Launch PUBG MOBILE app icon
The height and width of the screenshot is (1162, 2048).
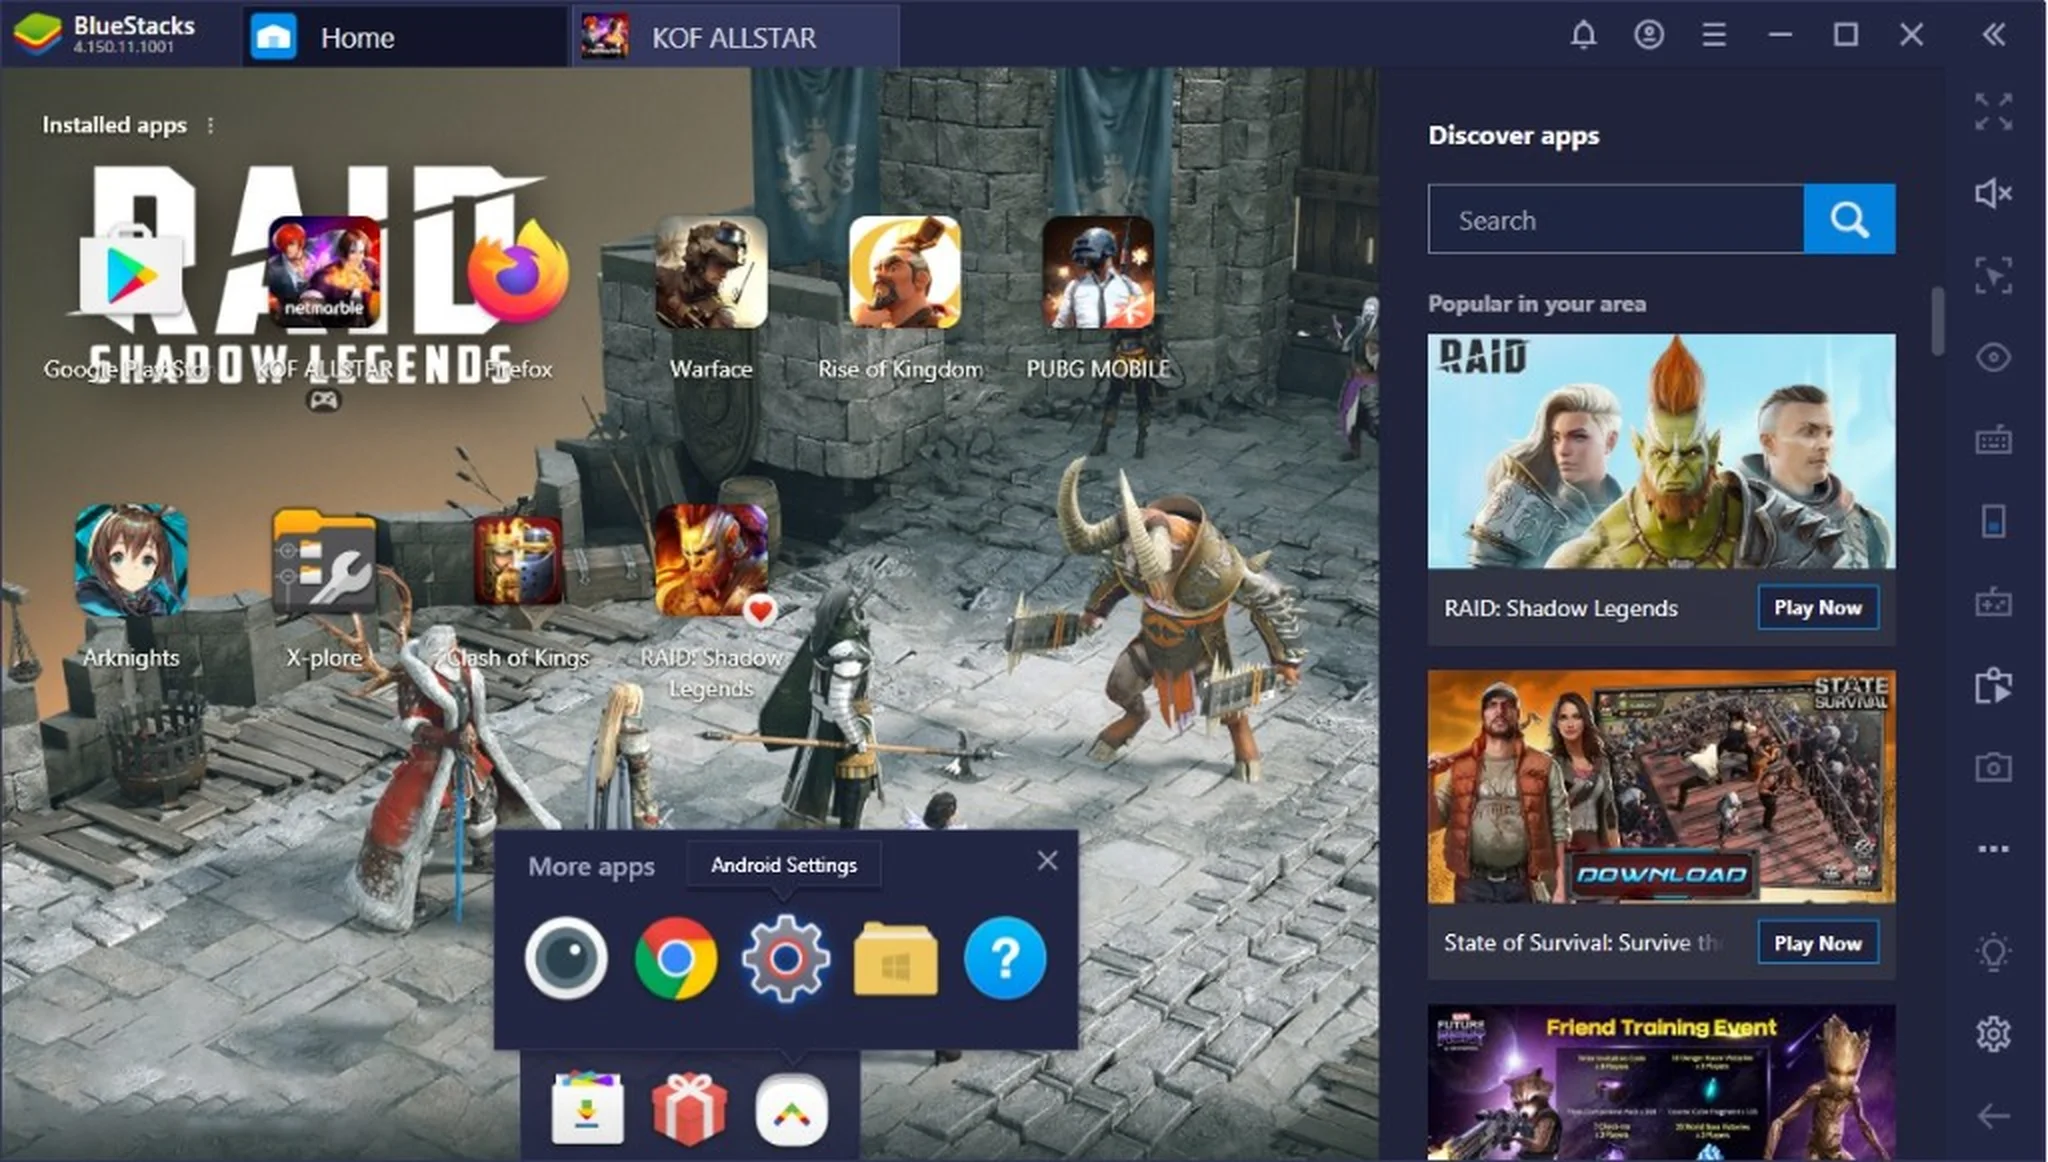pos(1098,273)
